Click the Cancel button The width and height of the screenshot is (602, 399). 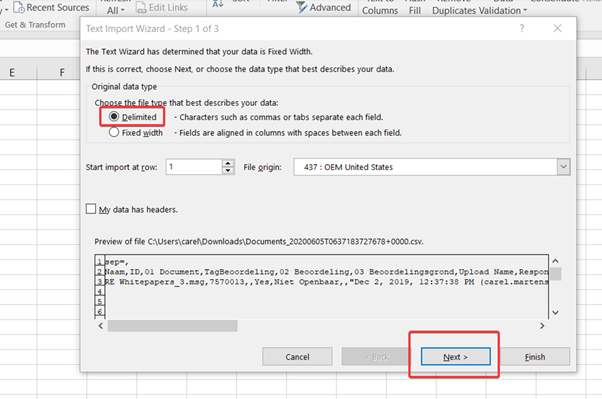click(297, 357)
